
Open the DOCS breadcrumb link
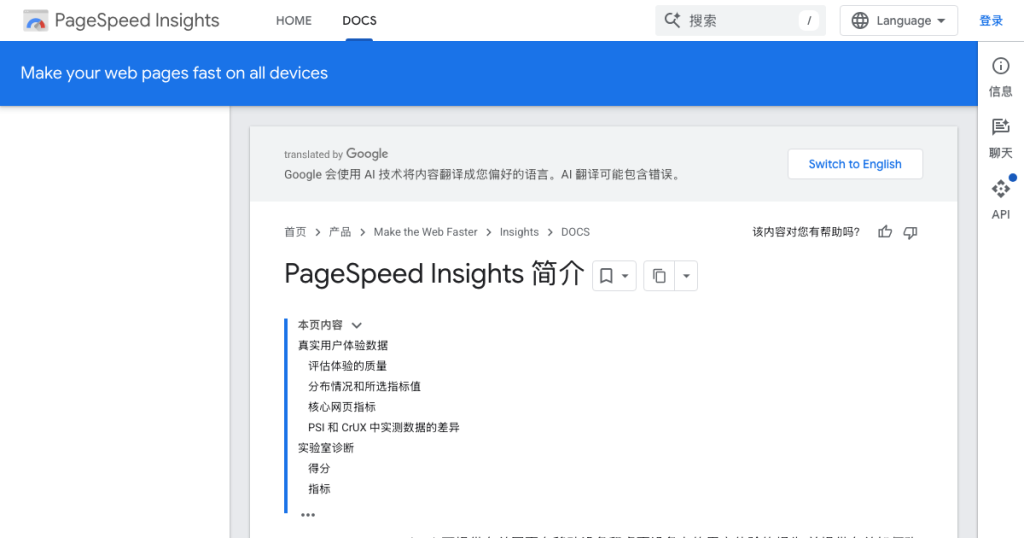575,232
